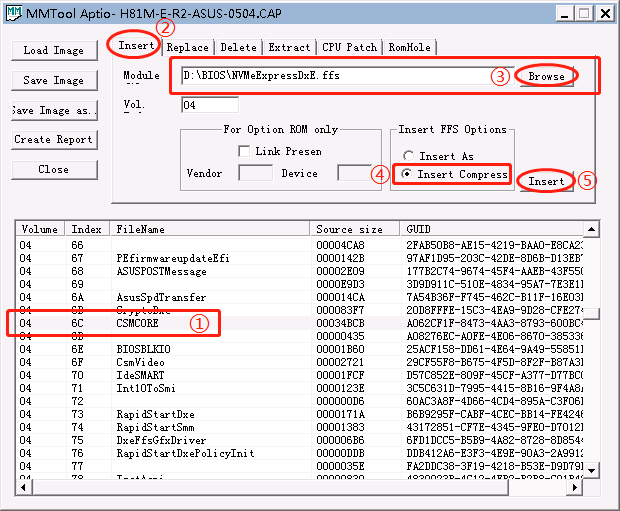
Task: Select the RapidStartDxePolicyInit row
Action: pos(300,453)
